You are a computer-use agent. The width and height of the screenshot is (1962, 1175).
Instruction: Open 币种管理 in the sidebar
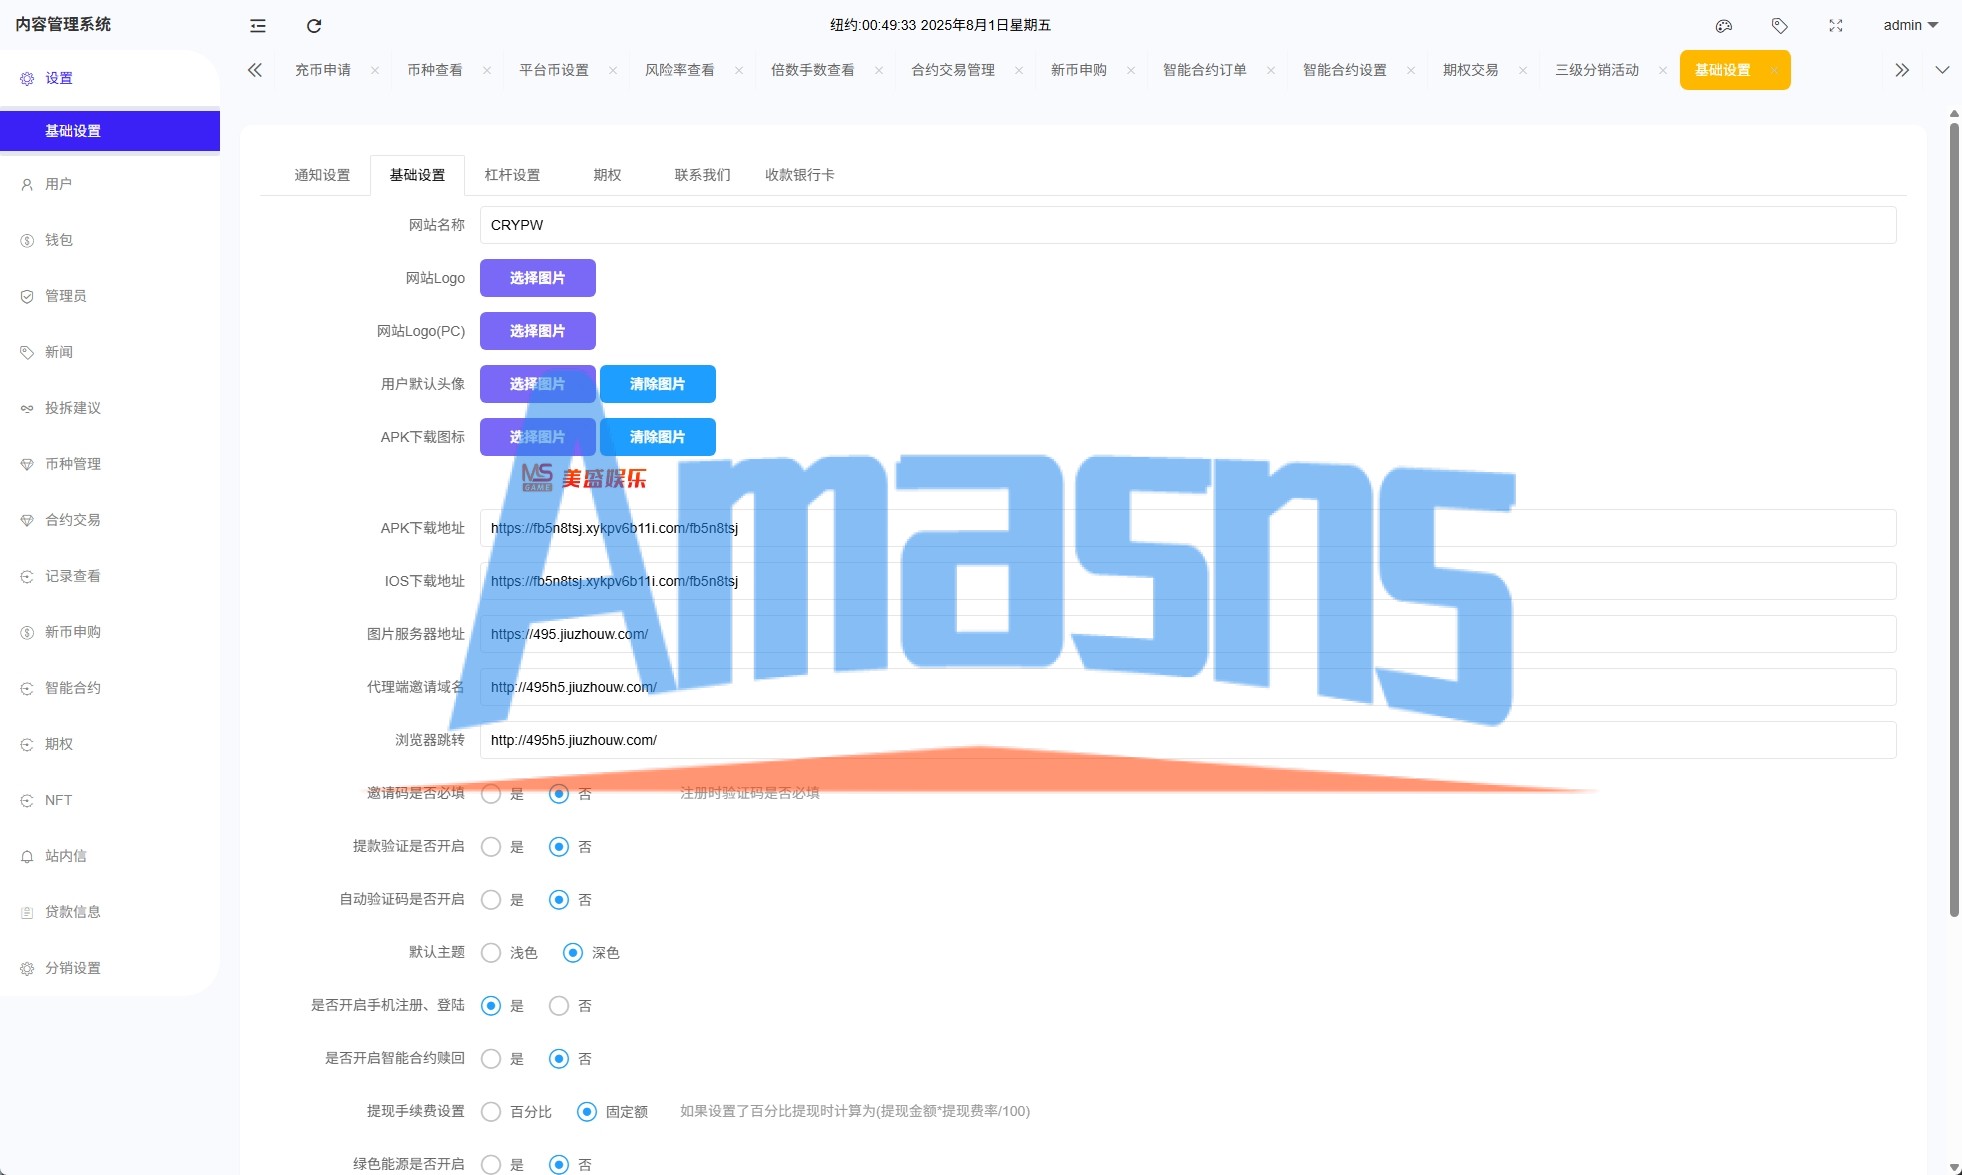pyautogui.click(x=110, y=464)
